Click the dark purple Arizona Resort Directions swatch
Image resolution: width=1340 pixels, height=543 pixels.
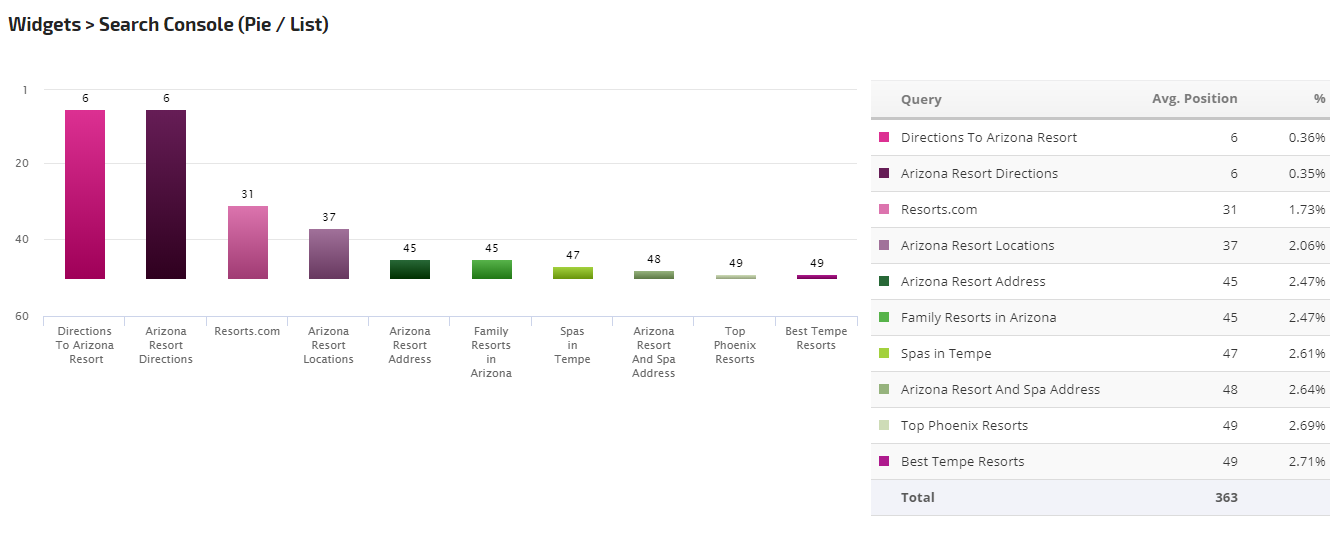point(884,173)
